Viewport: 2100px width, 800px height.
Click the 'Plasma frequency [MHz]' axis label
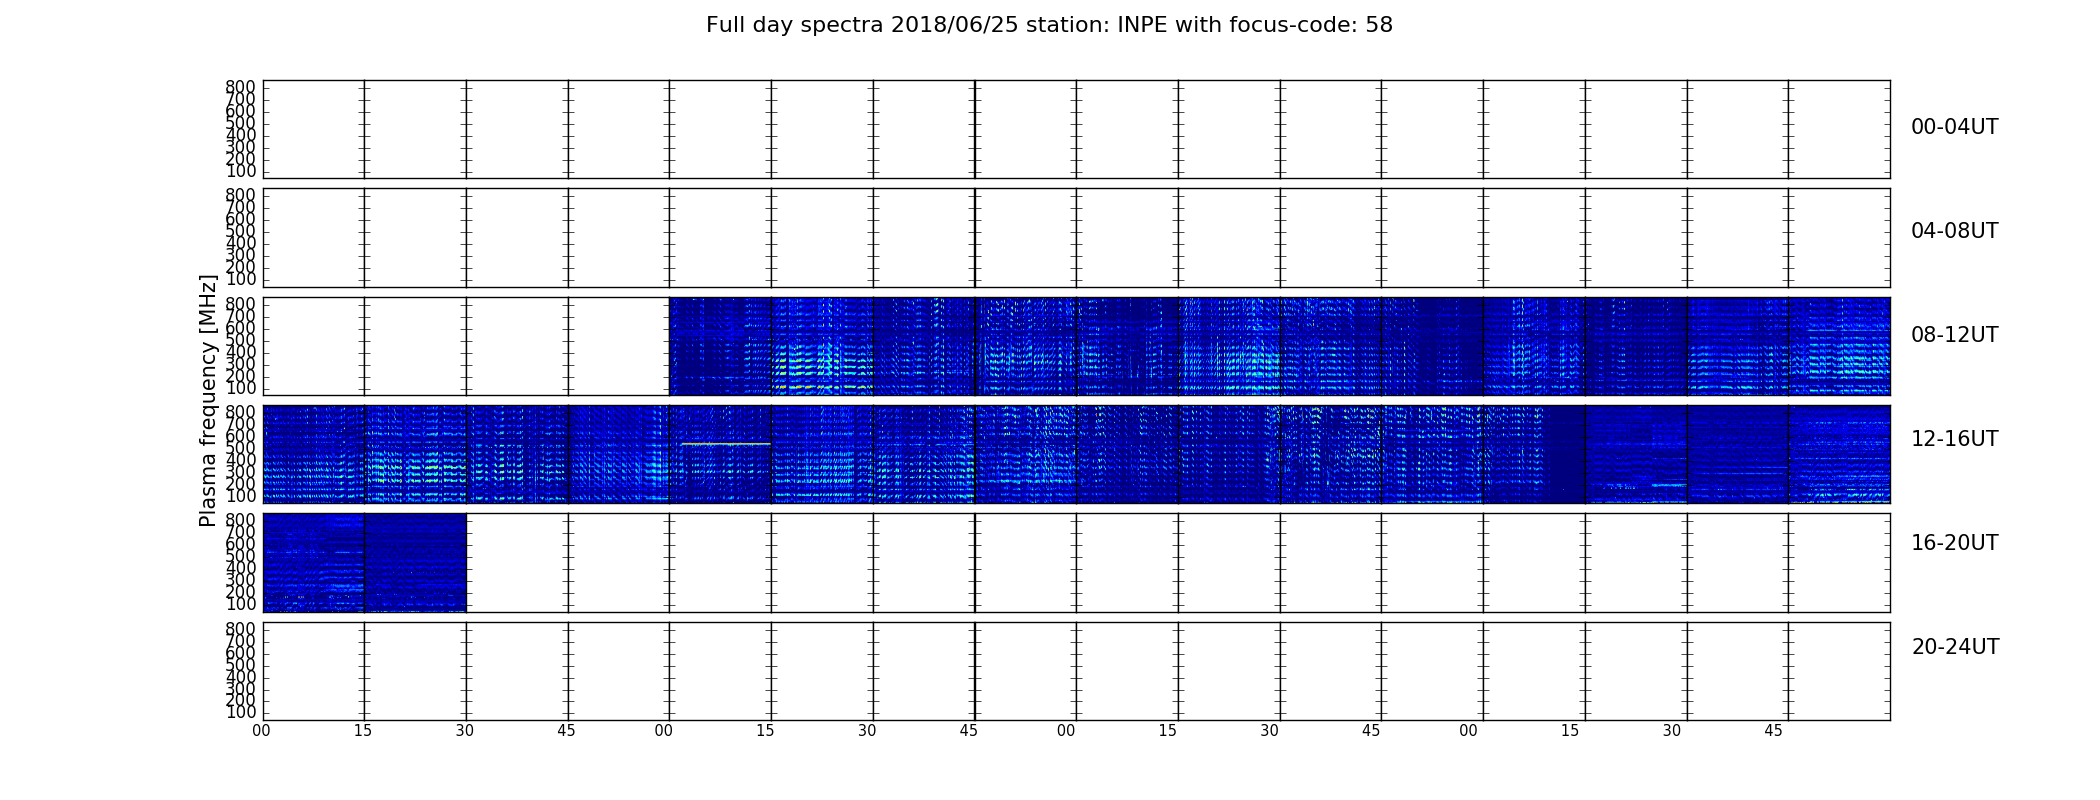point(208,400)
